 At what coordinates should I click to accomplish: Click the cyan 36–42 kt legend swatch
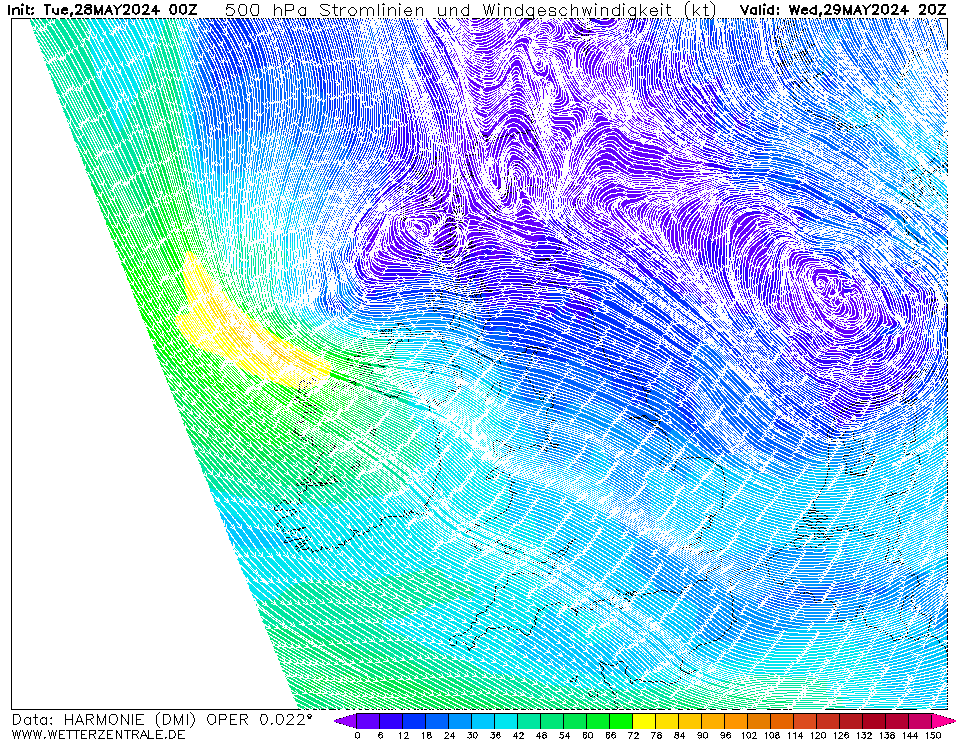506,721
